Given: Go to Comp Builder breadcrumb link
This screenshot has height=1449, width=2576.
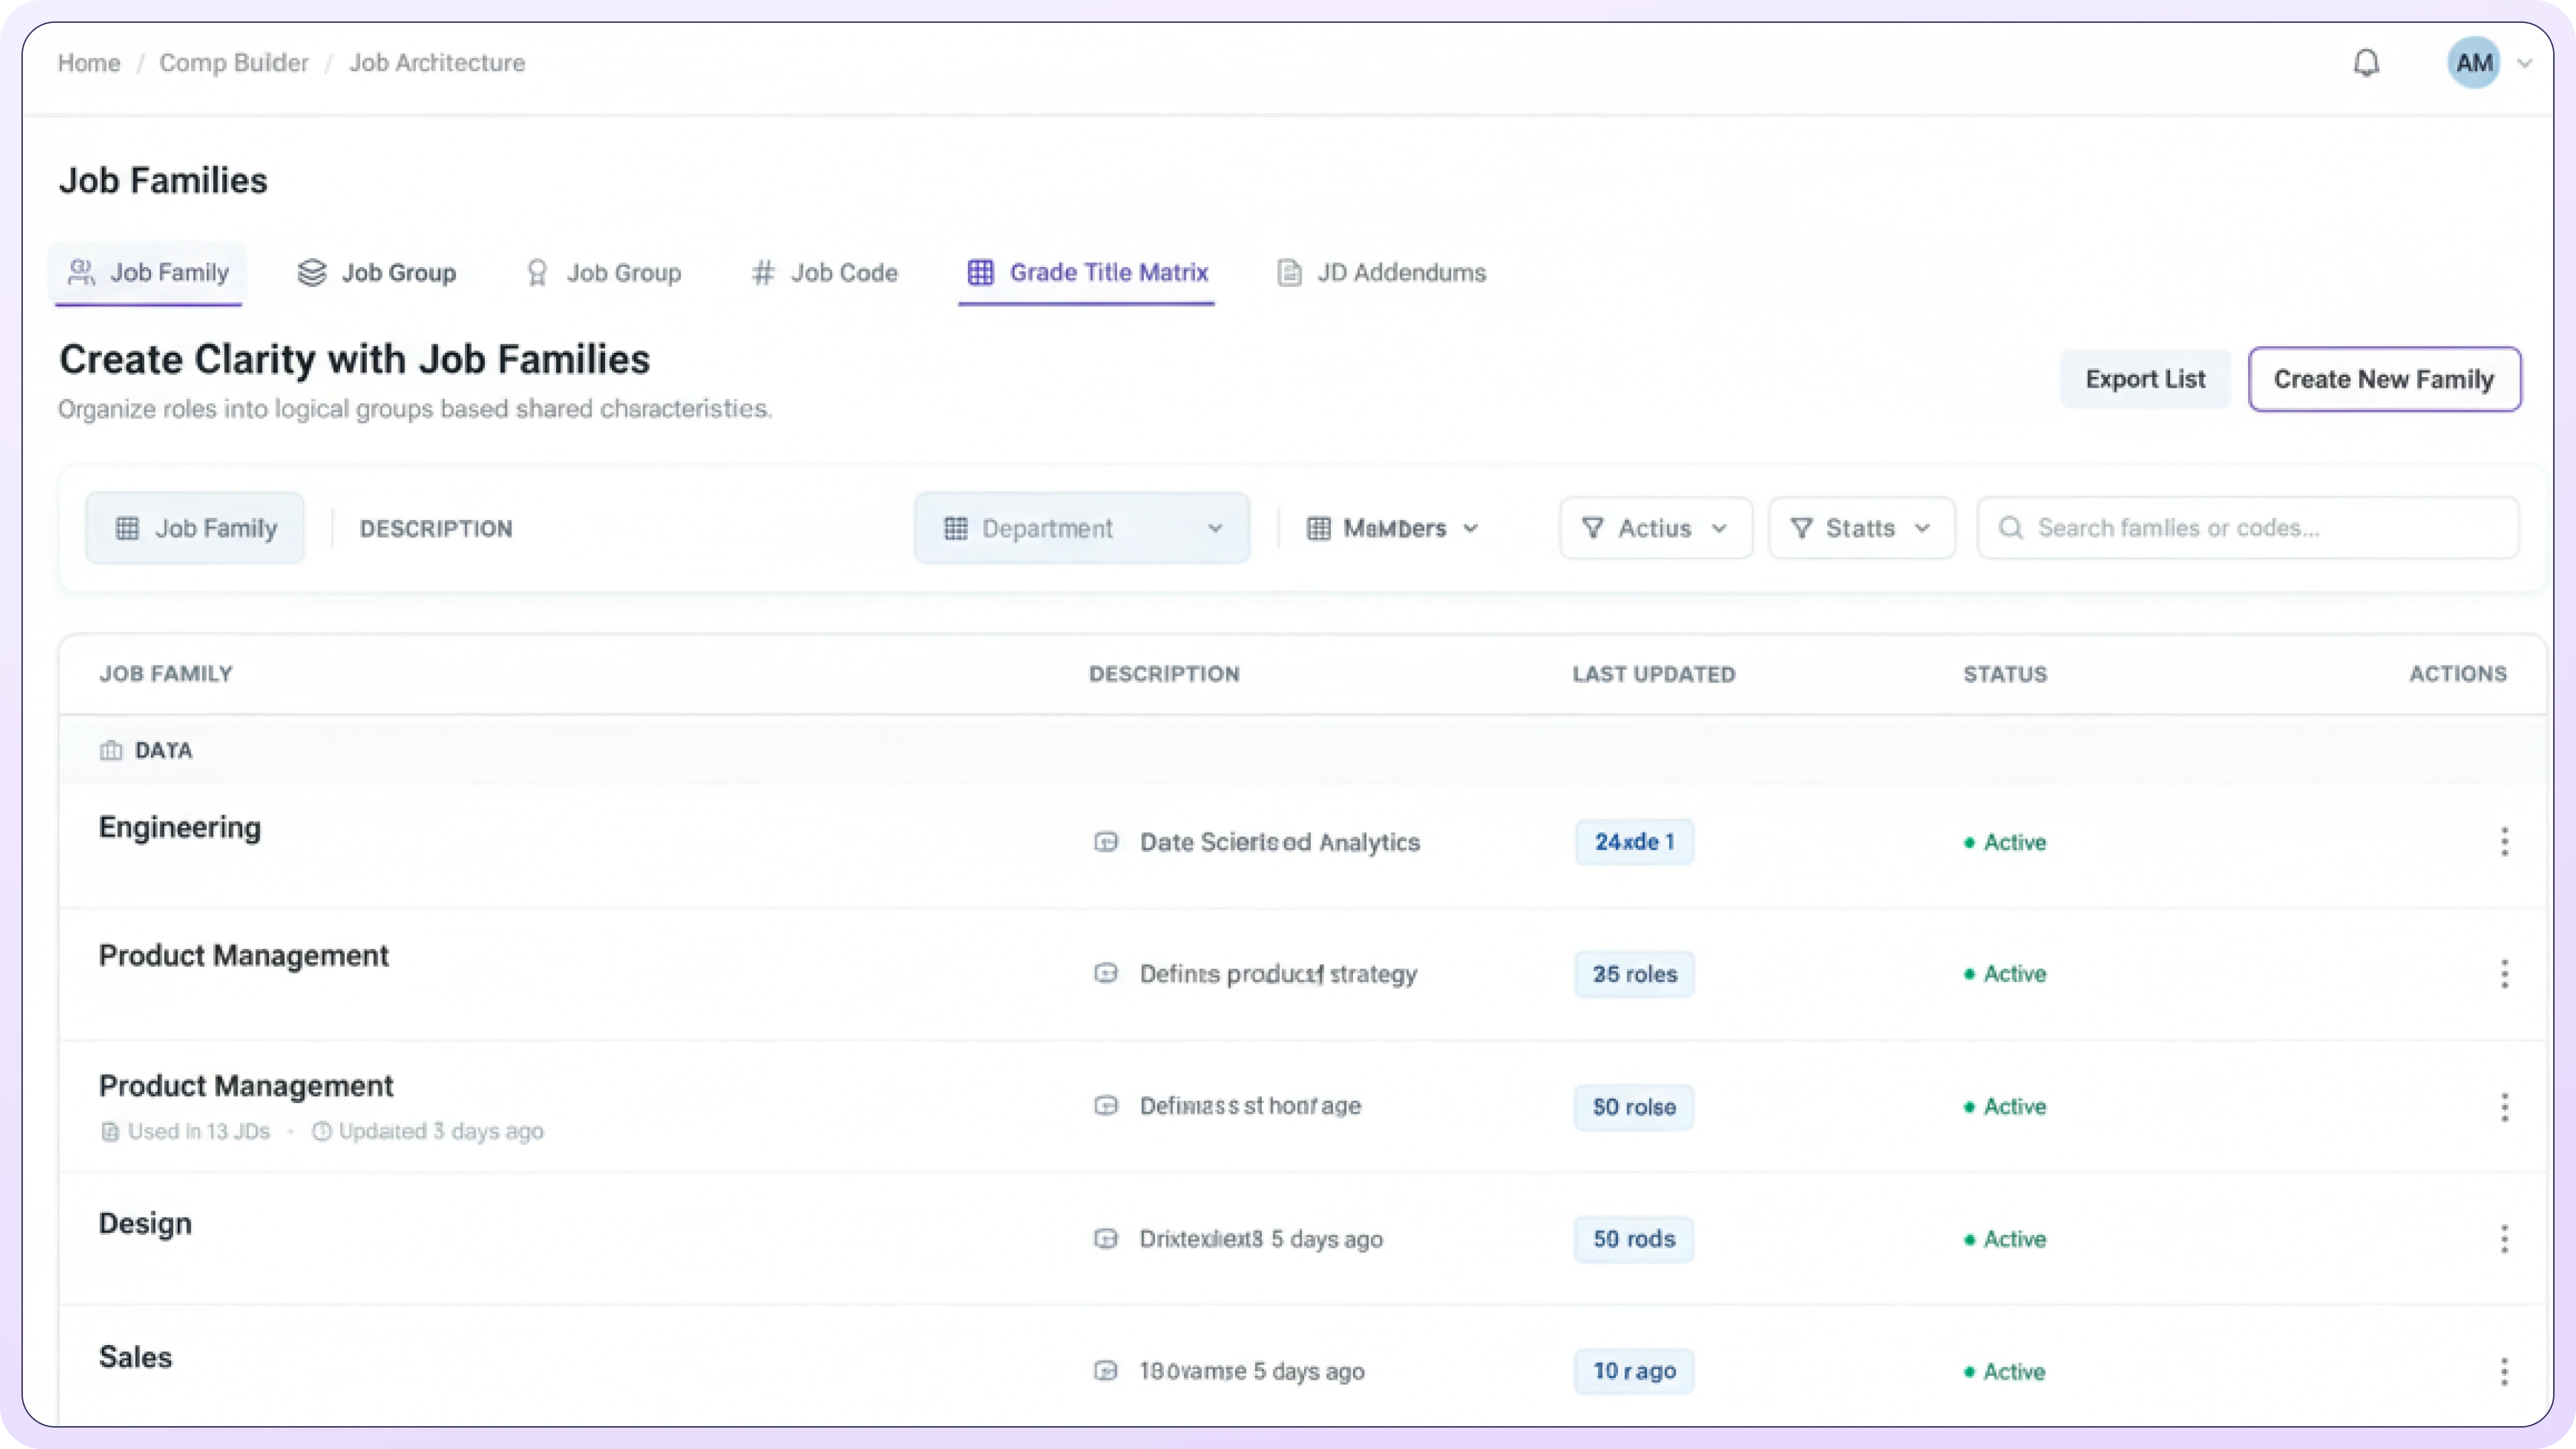Looking at the screenshot, I should coord(234,63).
